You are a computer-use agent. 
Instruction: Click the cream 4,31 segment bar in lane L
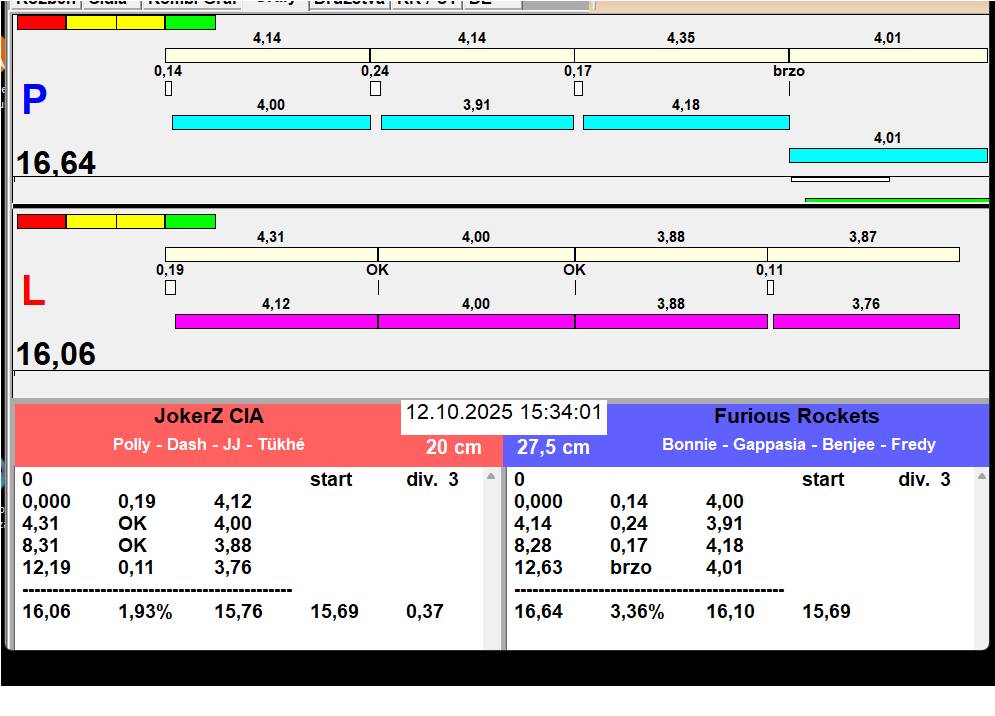(272, 255)
